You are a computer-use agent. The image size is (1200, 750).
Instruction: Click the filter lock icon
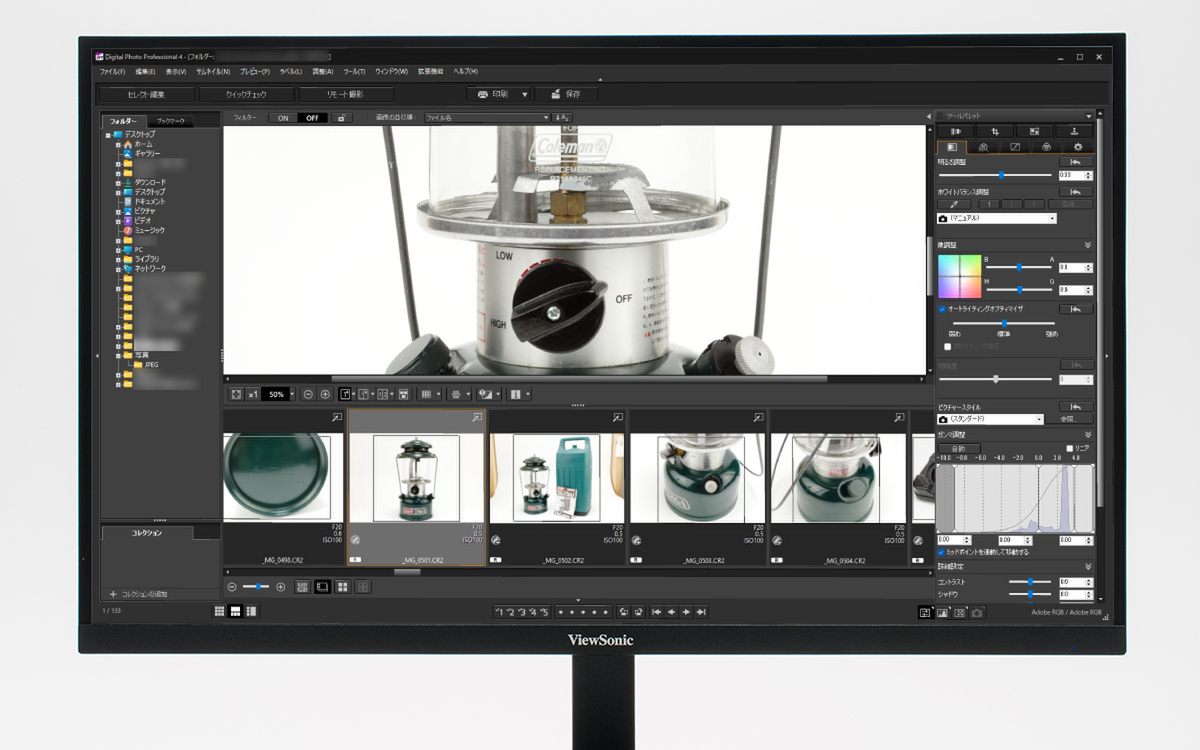[342, 118]
